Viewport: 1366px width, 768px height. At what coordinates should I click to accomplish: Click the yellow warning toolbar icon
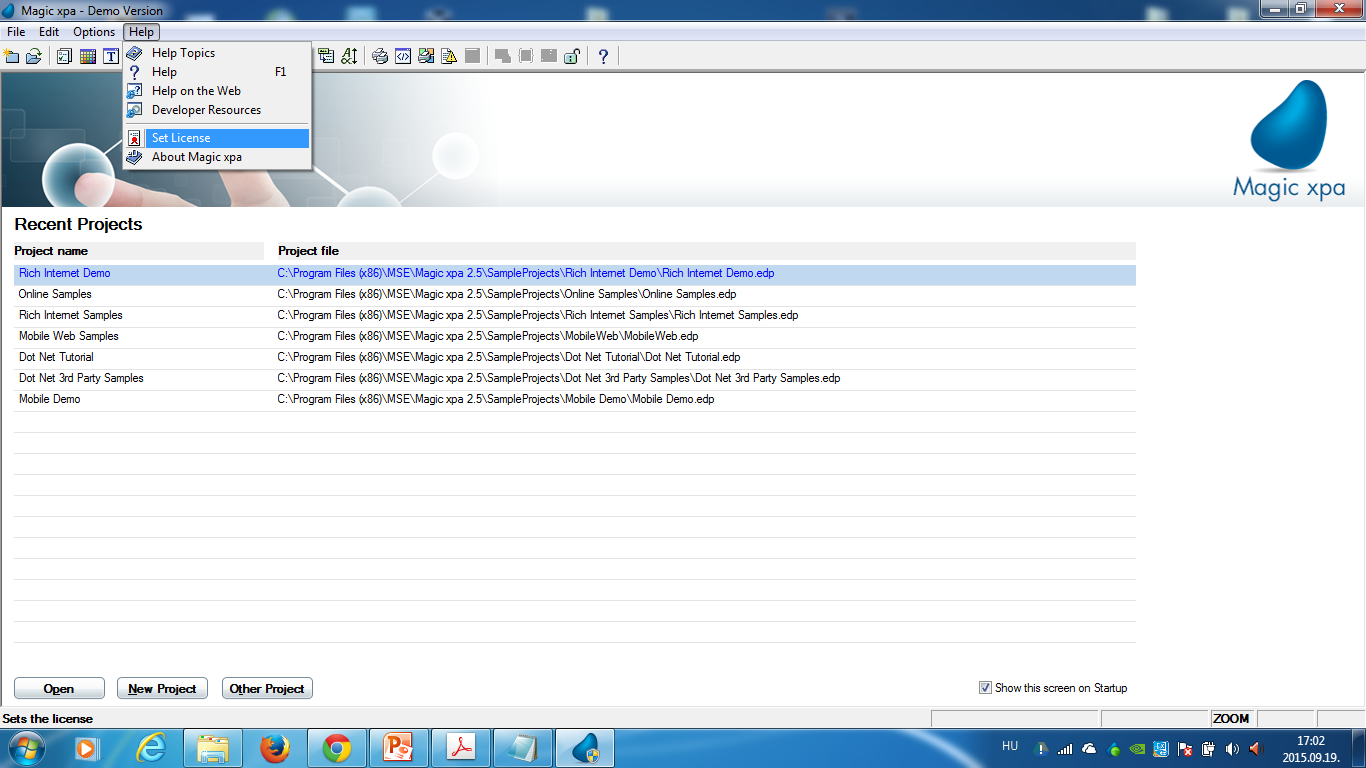point(449,56)
